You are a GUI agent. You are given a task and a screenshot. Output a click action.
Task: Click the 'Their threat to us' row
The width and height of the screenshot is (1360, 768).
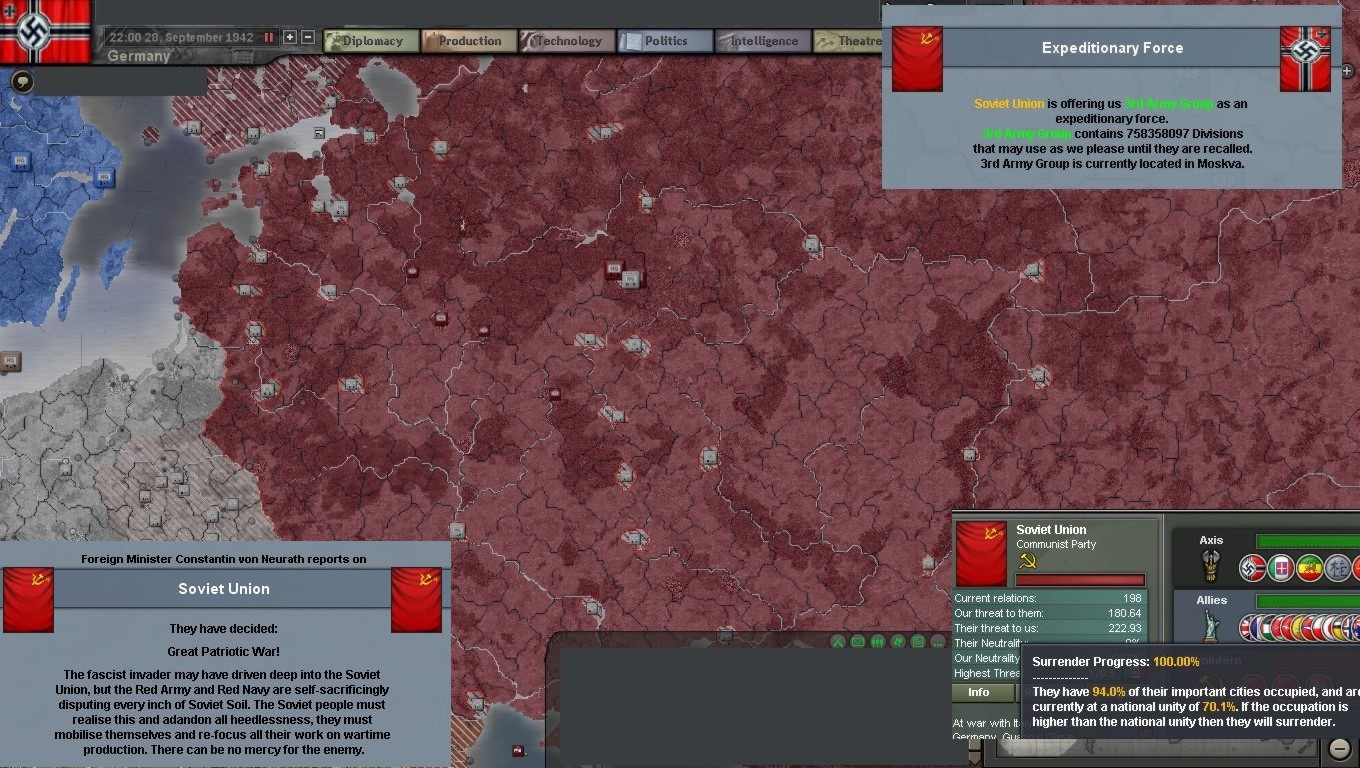pyautogui.click(x=1048, y=628)
